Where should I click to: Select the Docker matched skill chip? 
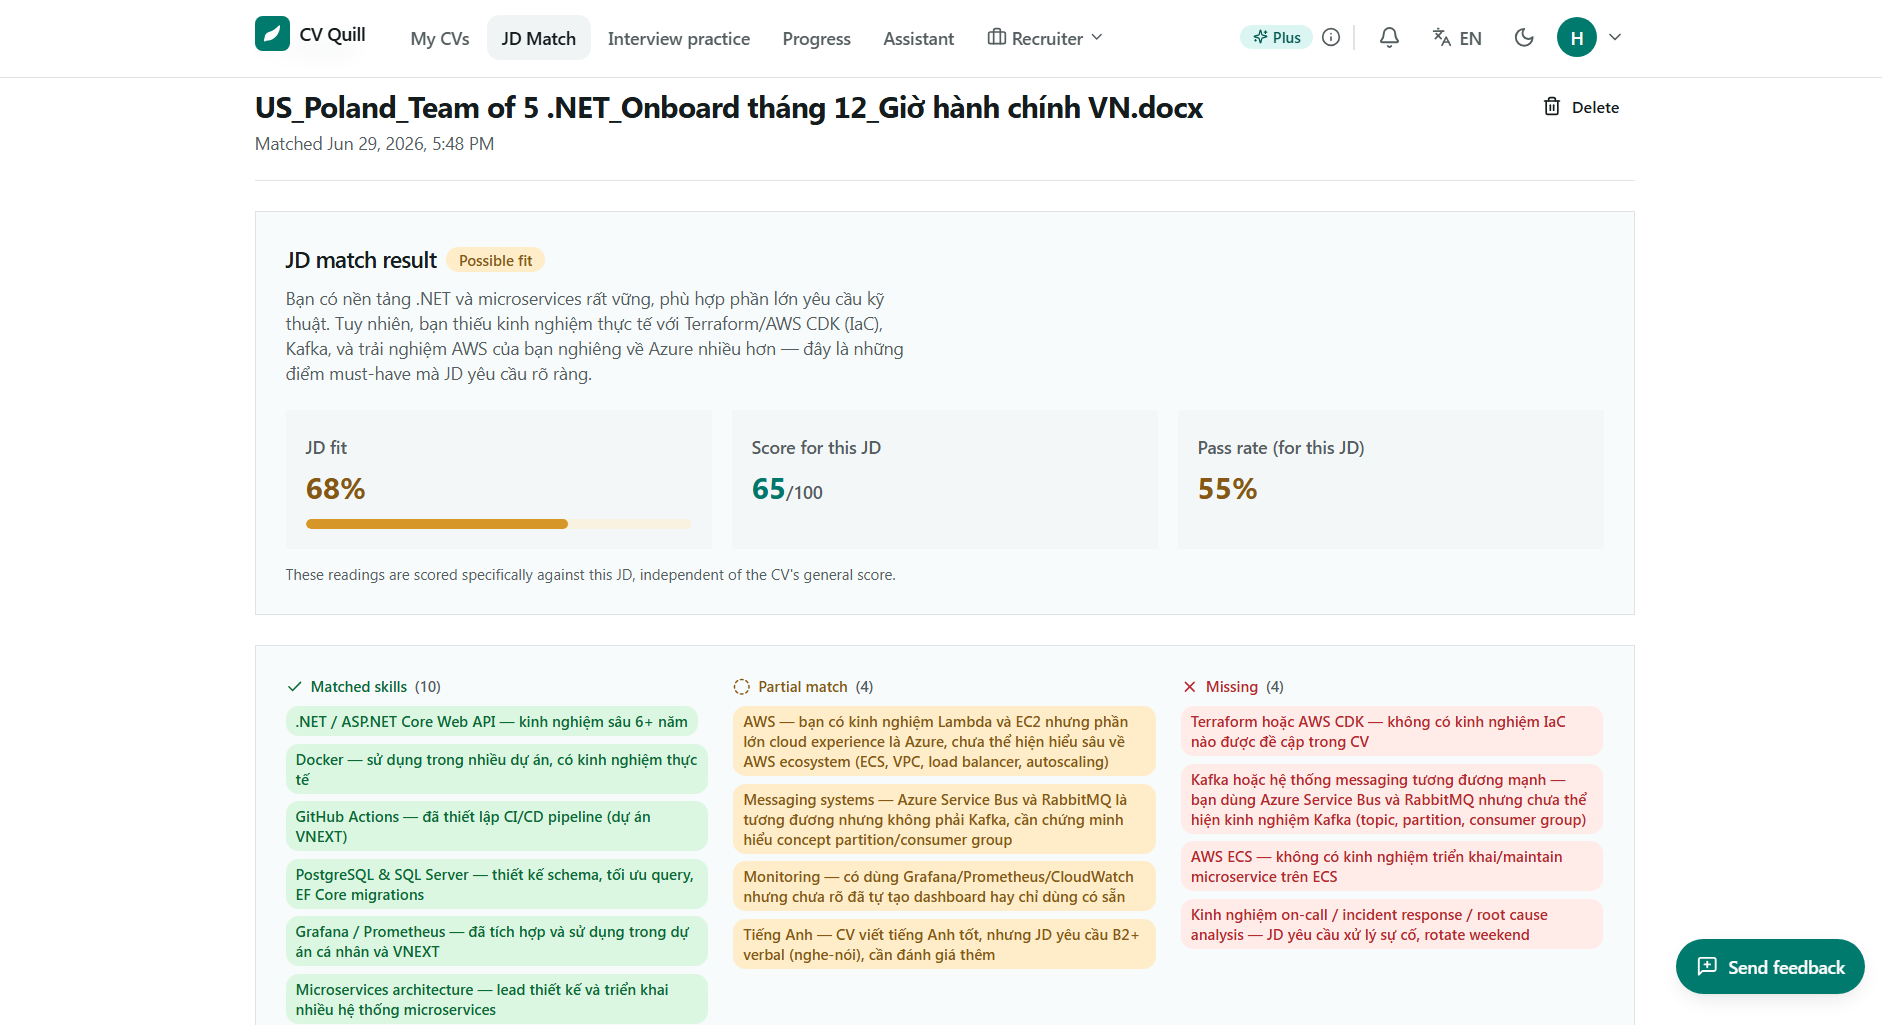496,769
